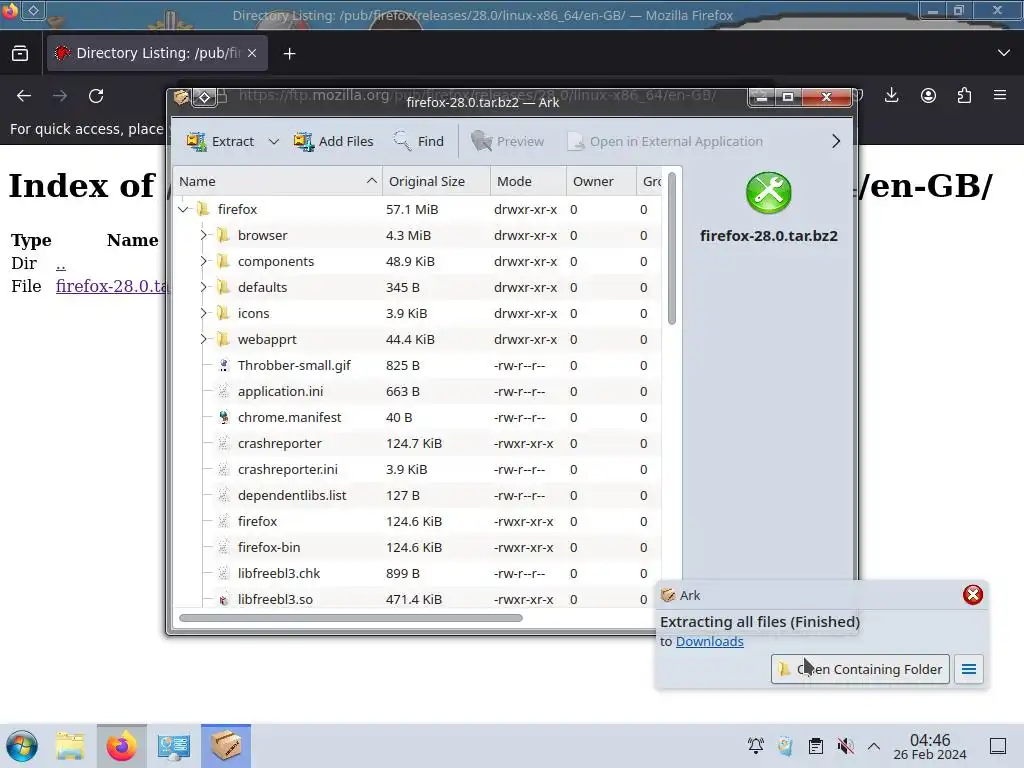Open the parent directory '..' link
Viewport: 1024px width, 768px height.
click(x=61, y=263)
